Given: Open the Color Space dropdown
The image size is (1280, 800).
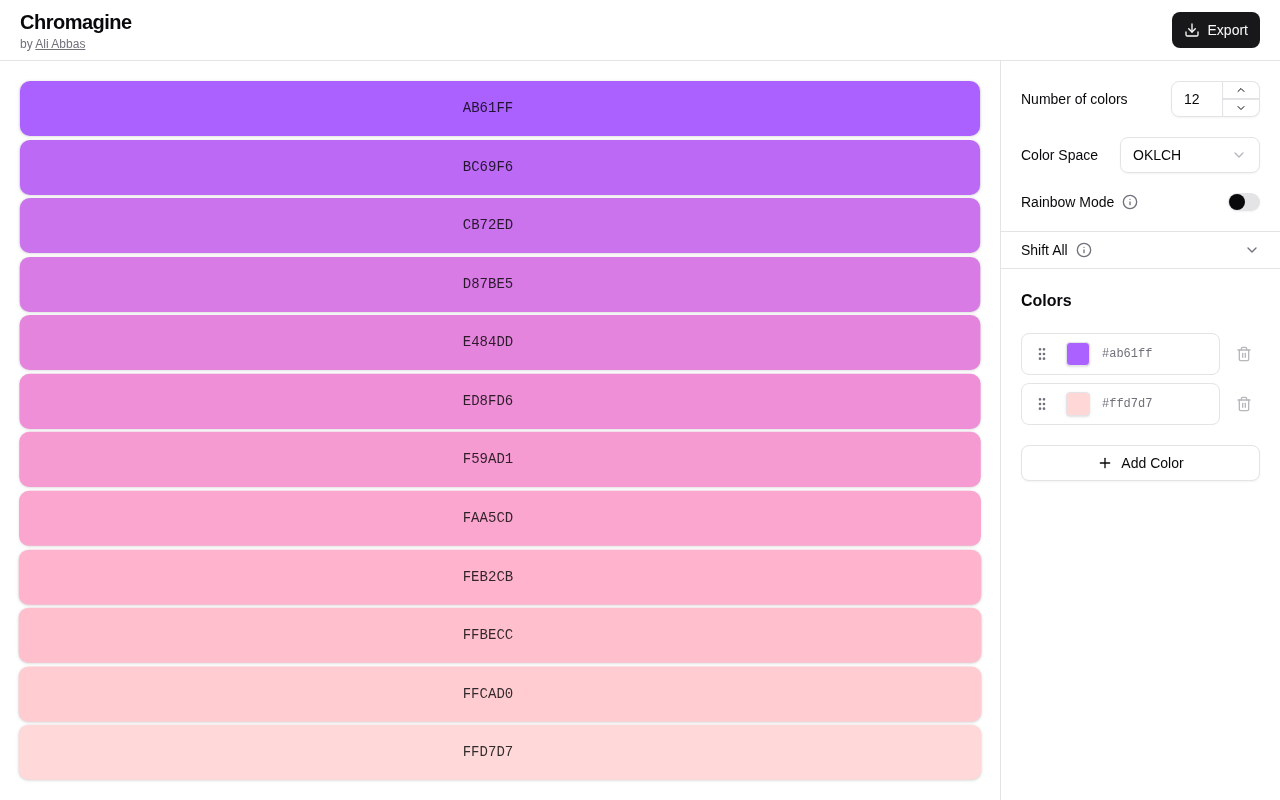Looking at the screenshot, I should pyautogui.click(x=1189, y=155).
